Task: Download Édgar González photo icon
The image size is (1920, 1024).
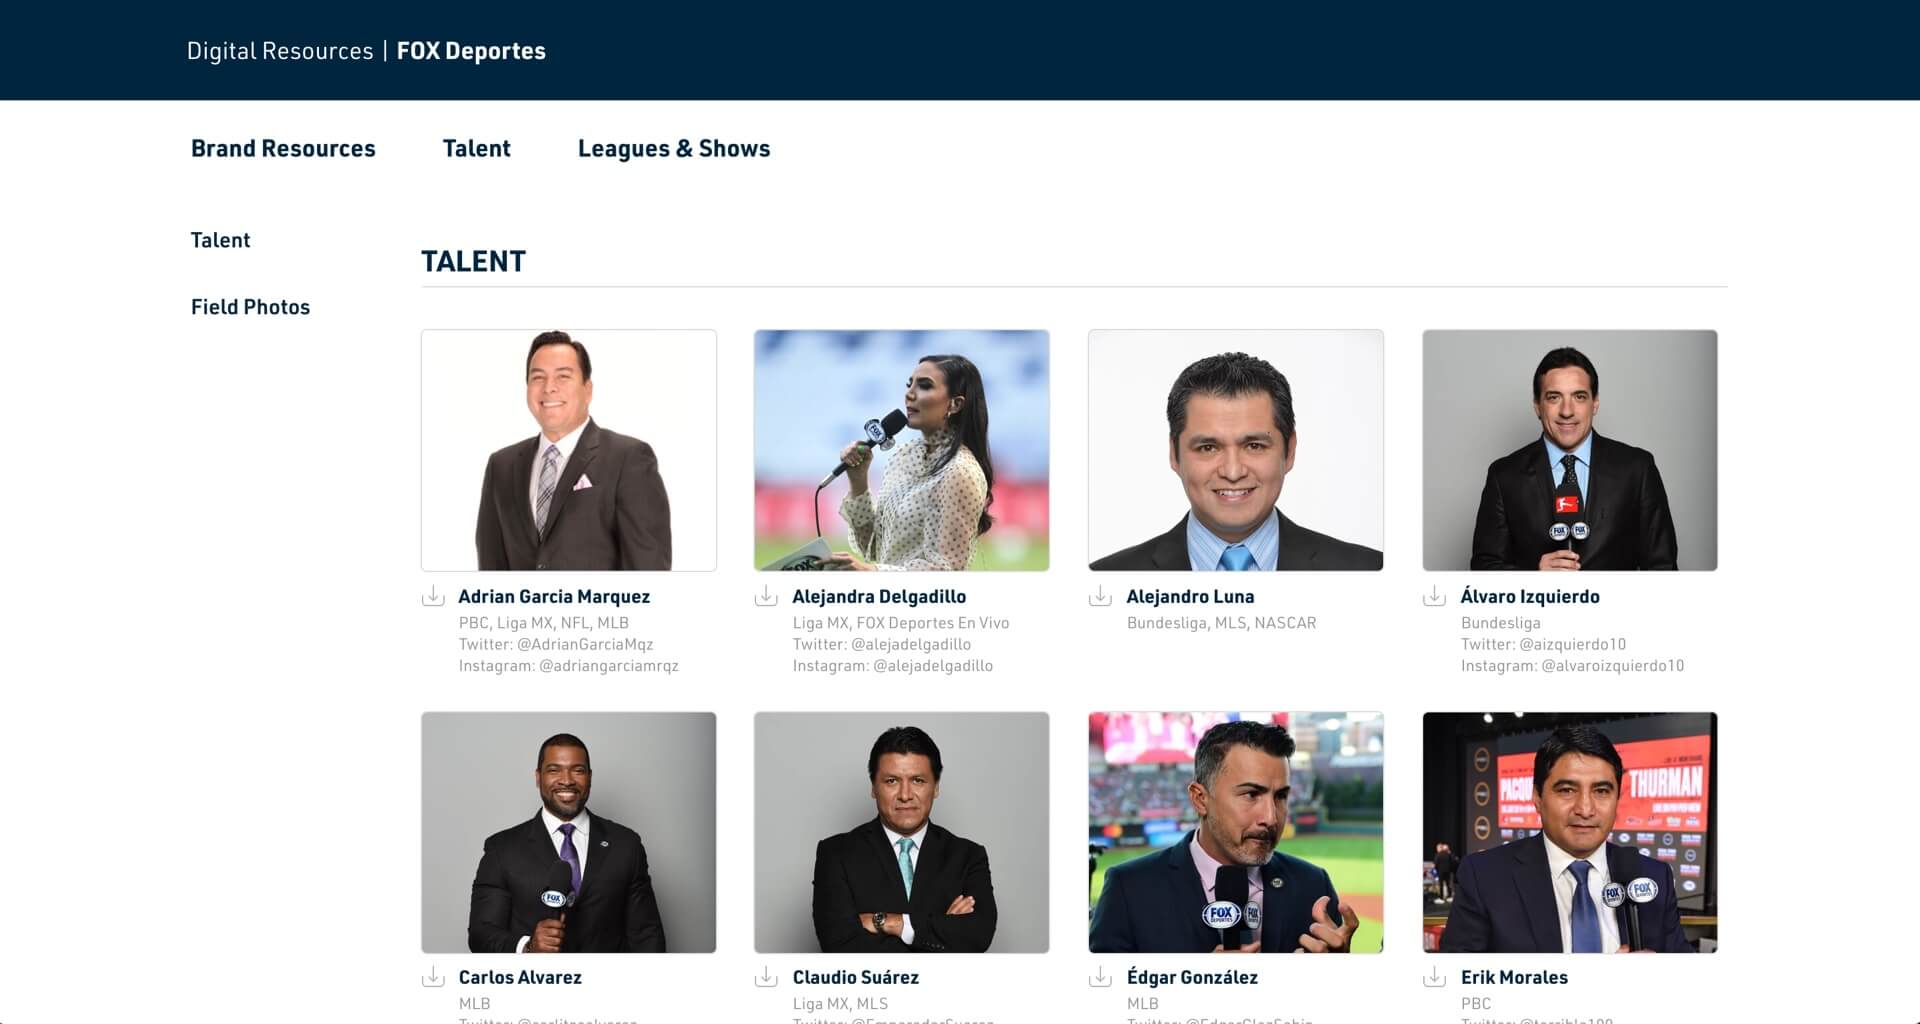Action: click(1100, 977)
